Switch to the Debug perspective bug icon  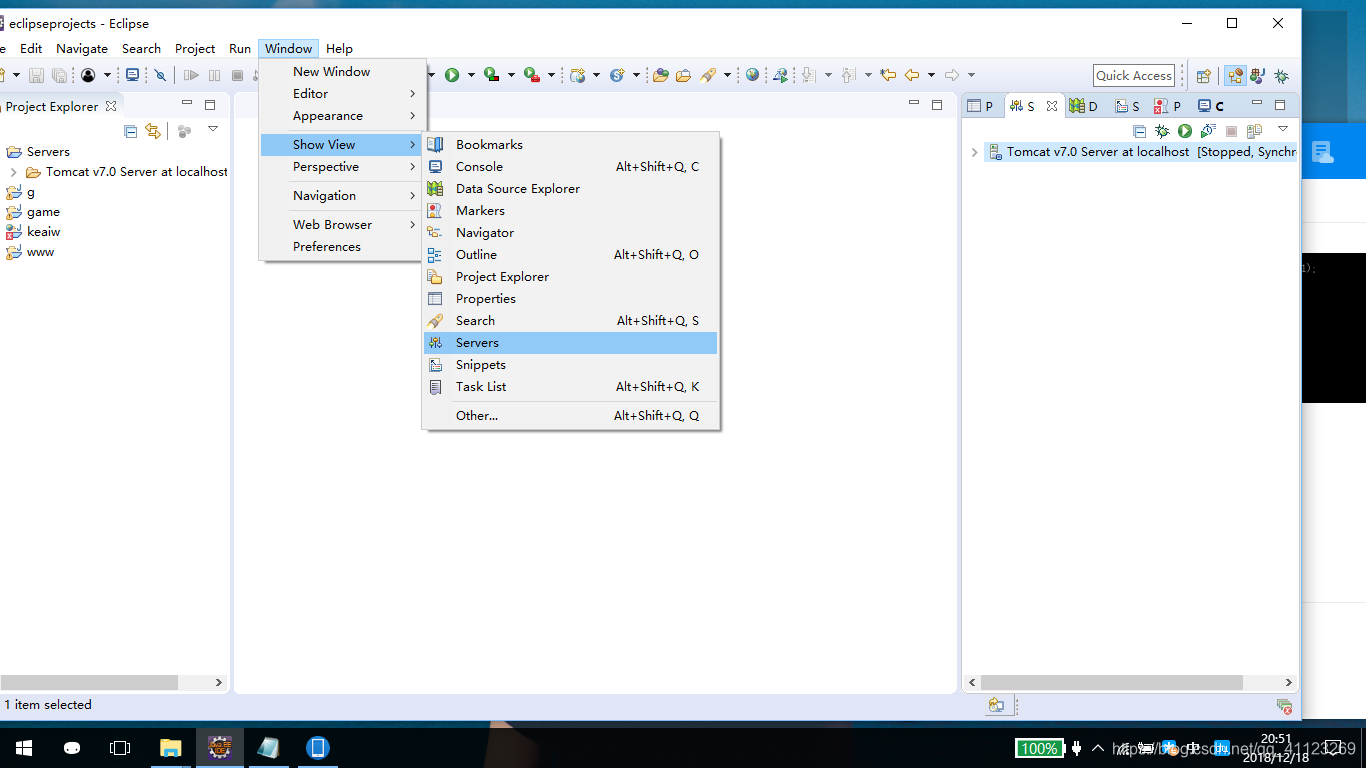tap(1281, 76)
